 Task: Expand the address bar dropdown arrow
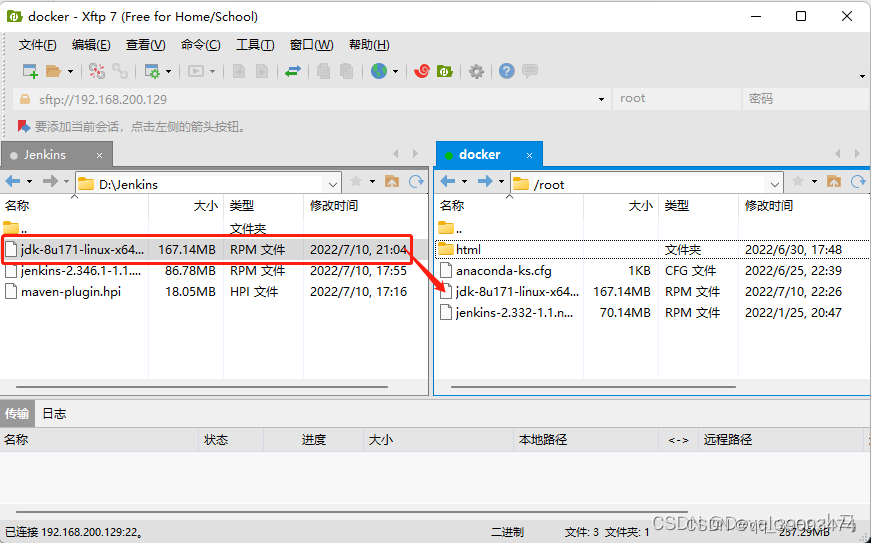click(601, 99)
